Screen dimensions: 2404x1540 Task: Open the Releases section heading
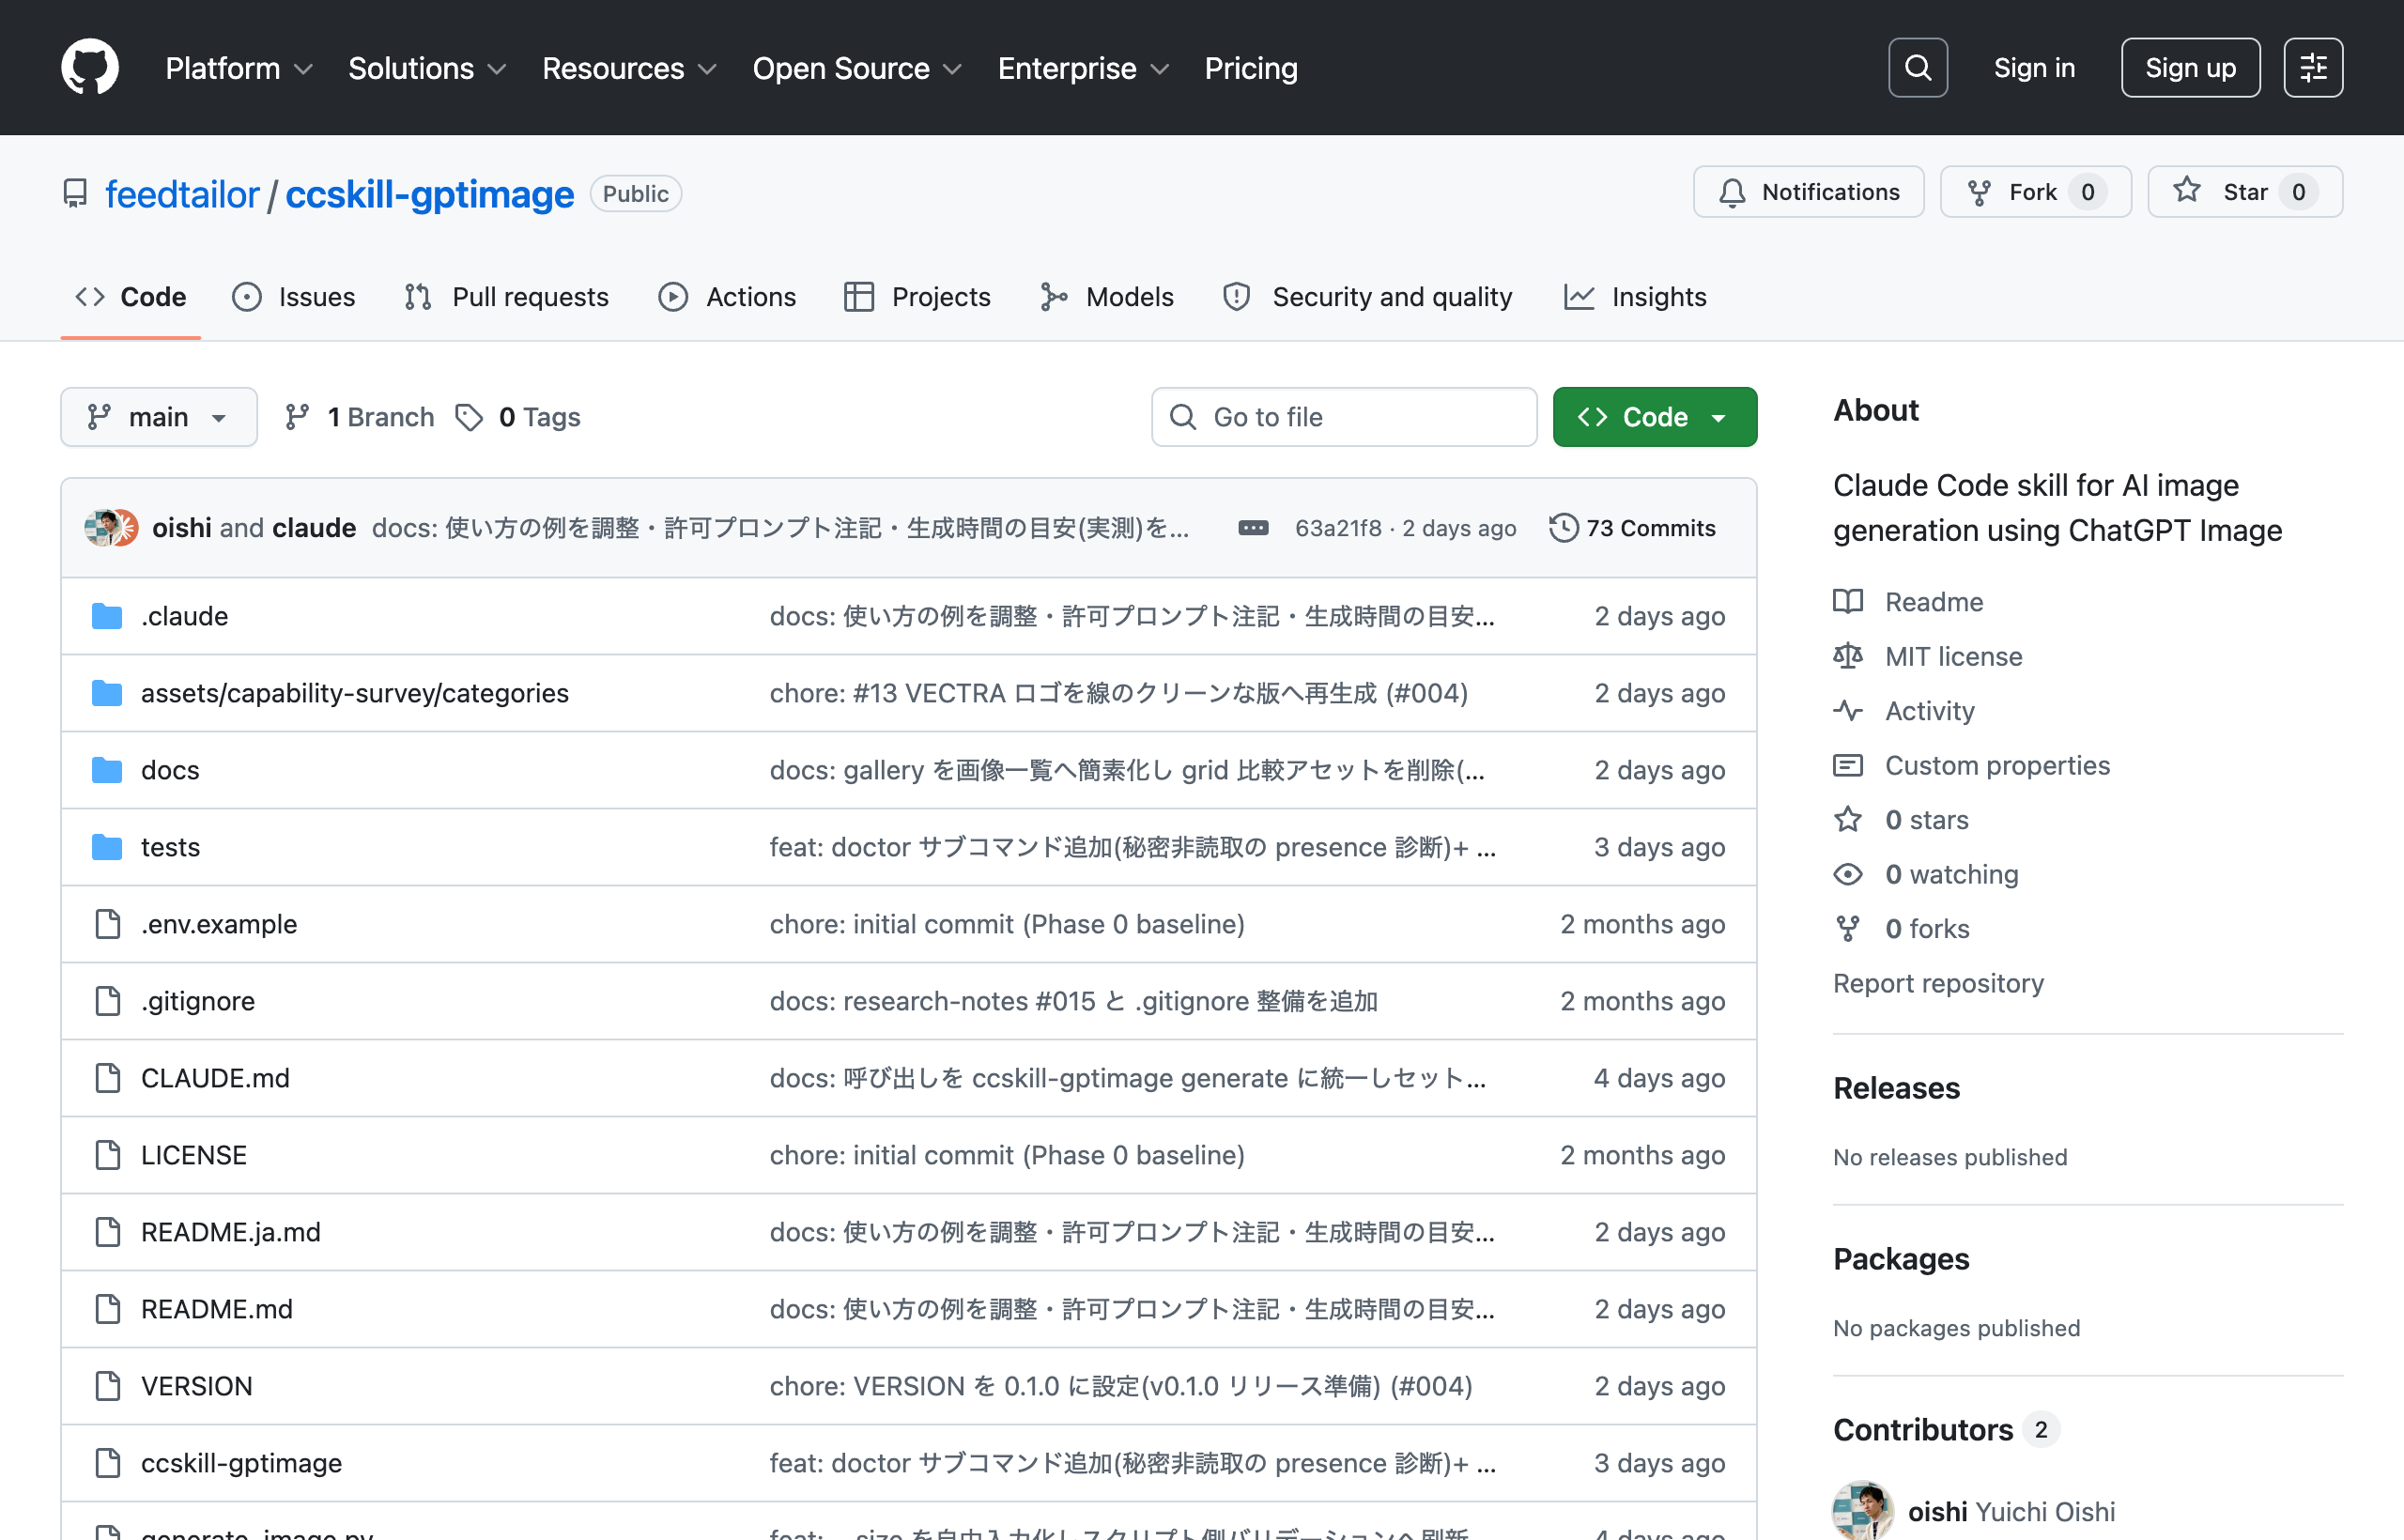click(1896, 1088)
